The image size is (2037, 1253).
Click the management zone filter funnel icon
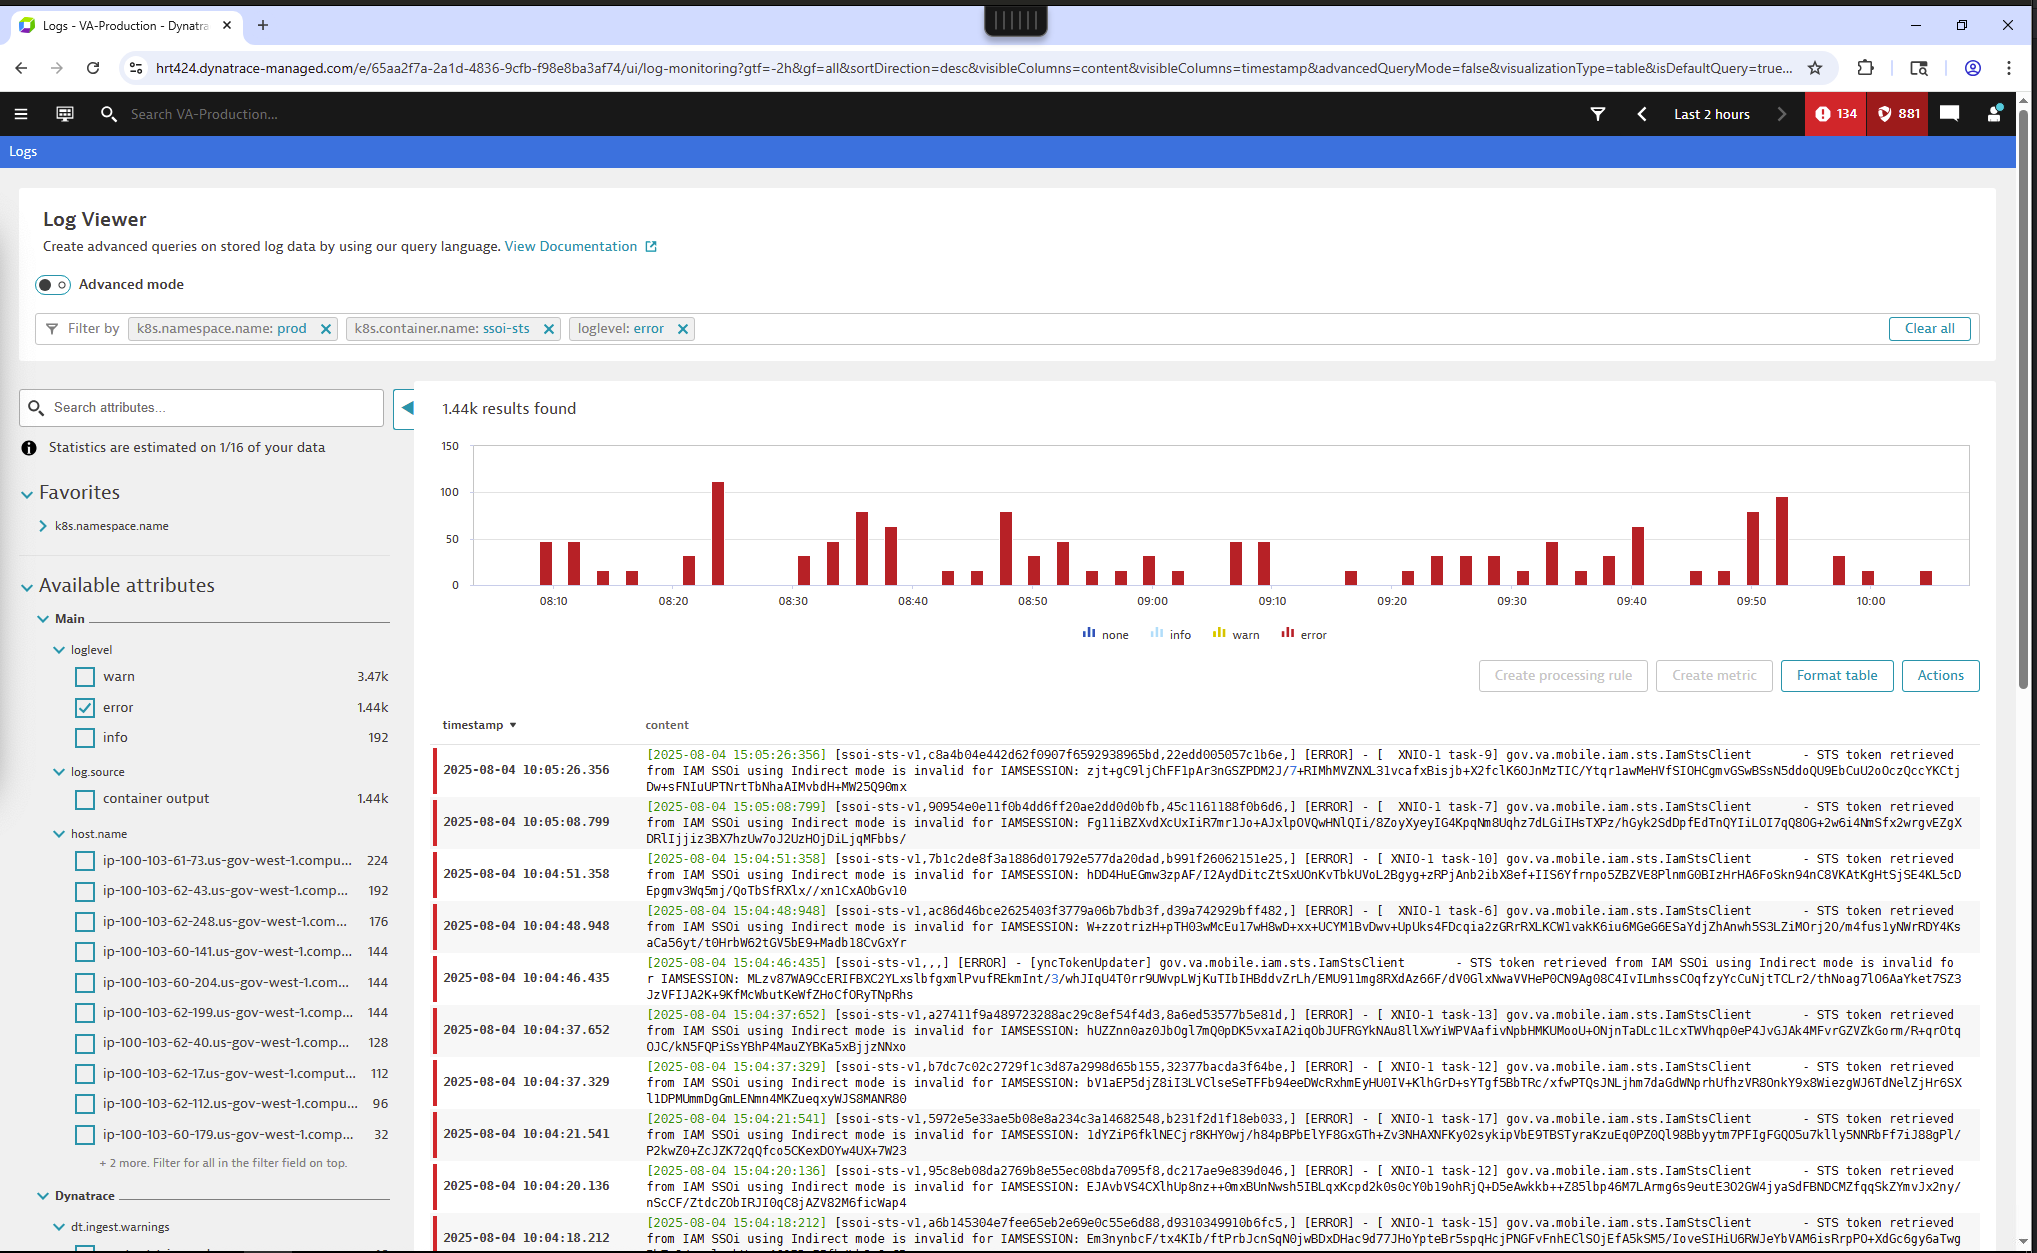(1597, 114)
